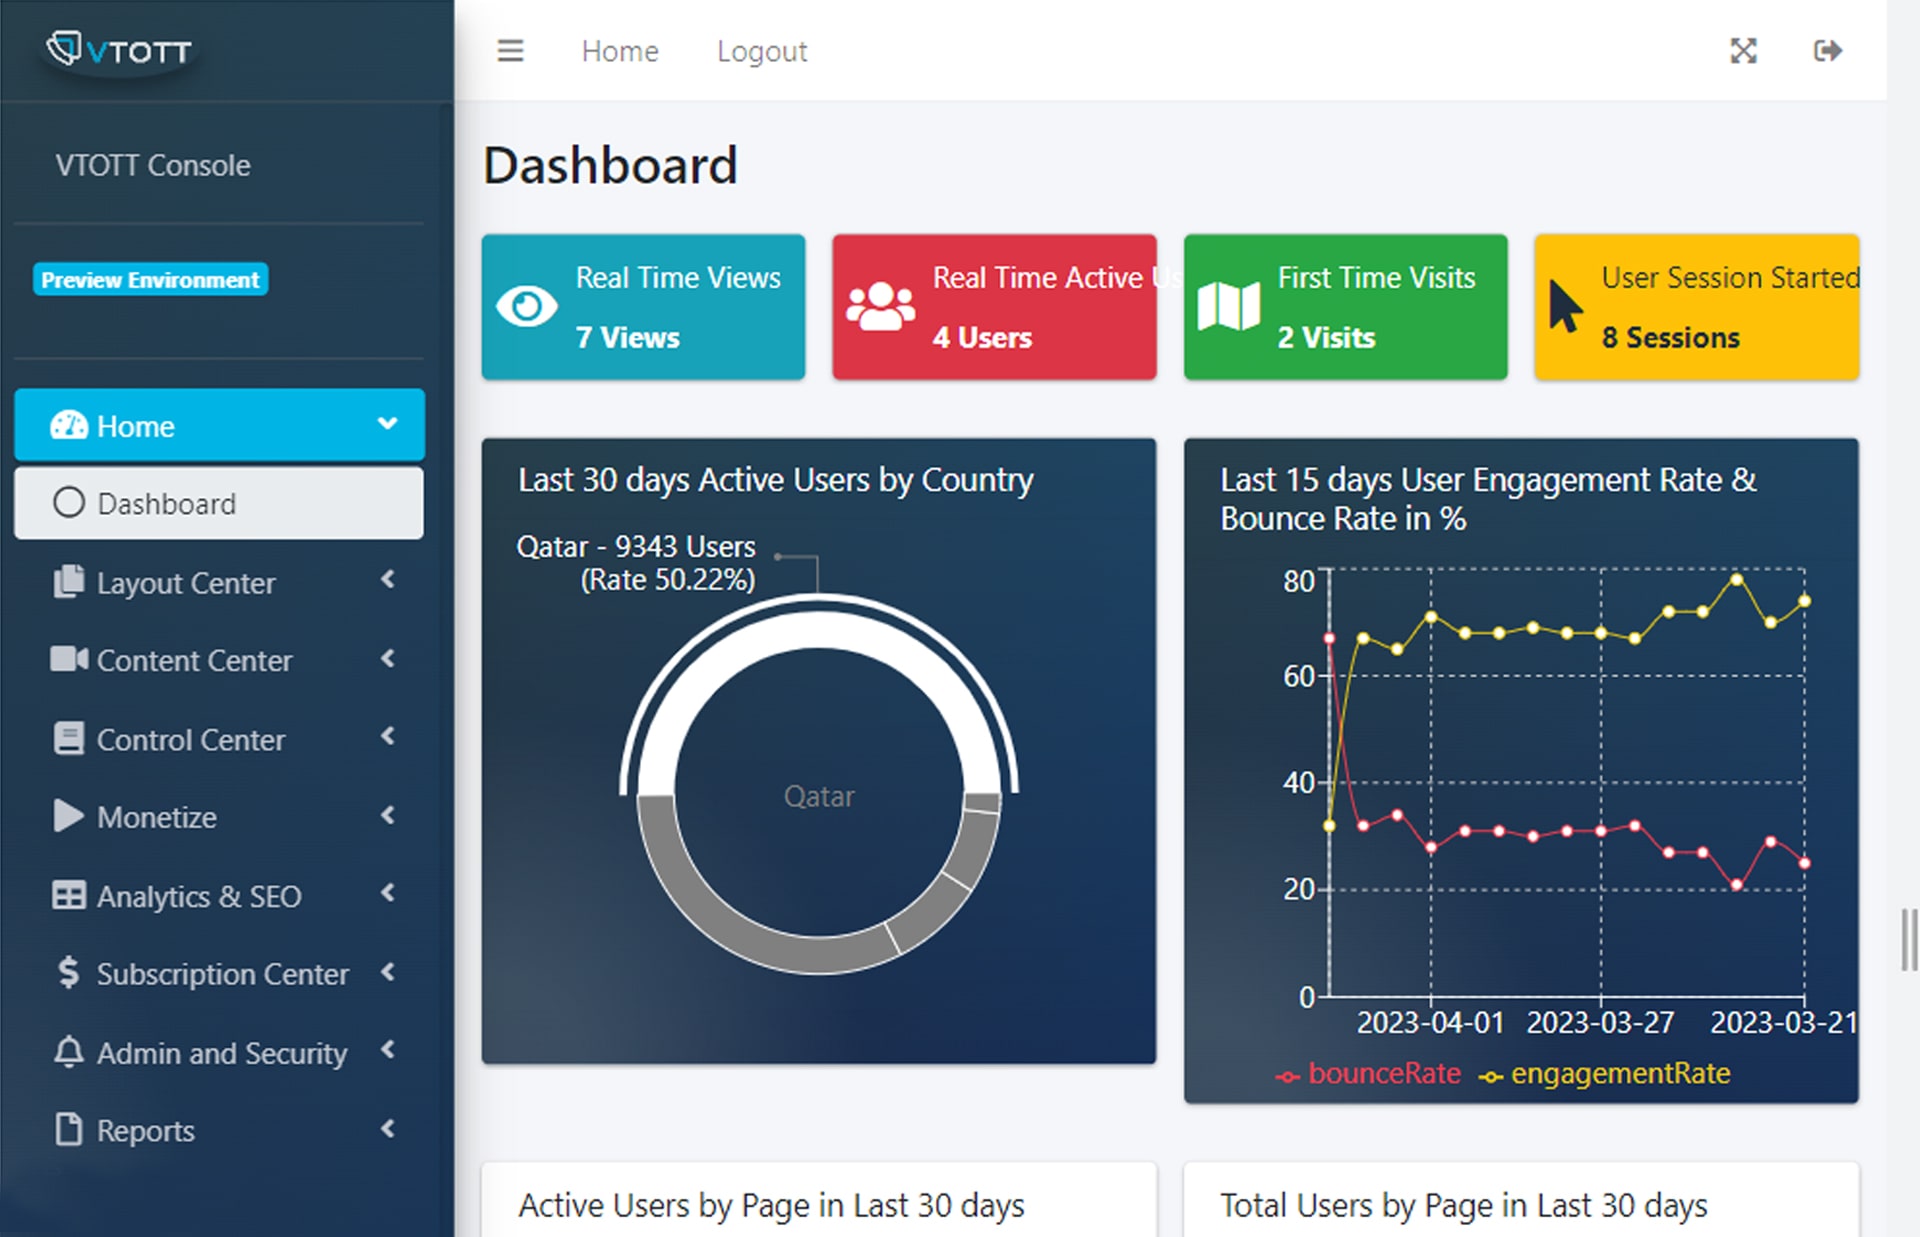Click the map icon on First Time Visits

[x=1229, y=306]
